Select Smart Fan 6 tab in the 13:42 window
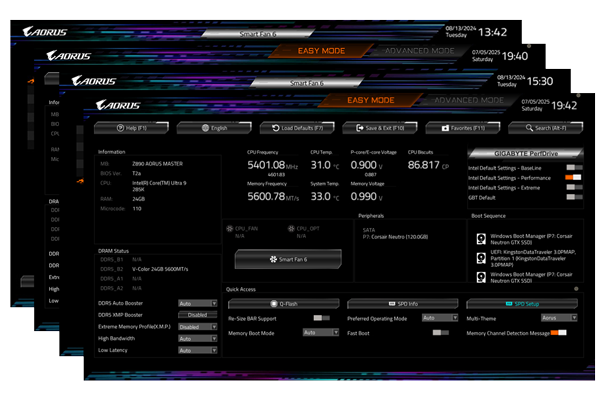The width and height of the screenshot is (605, 400). [x=258, y=34]
